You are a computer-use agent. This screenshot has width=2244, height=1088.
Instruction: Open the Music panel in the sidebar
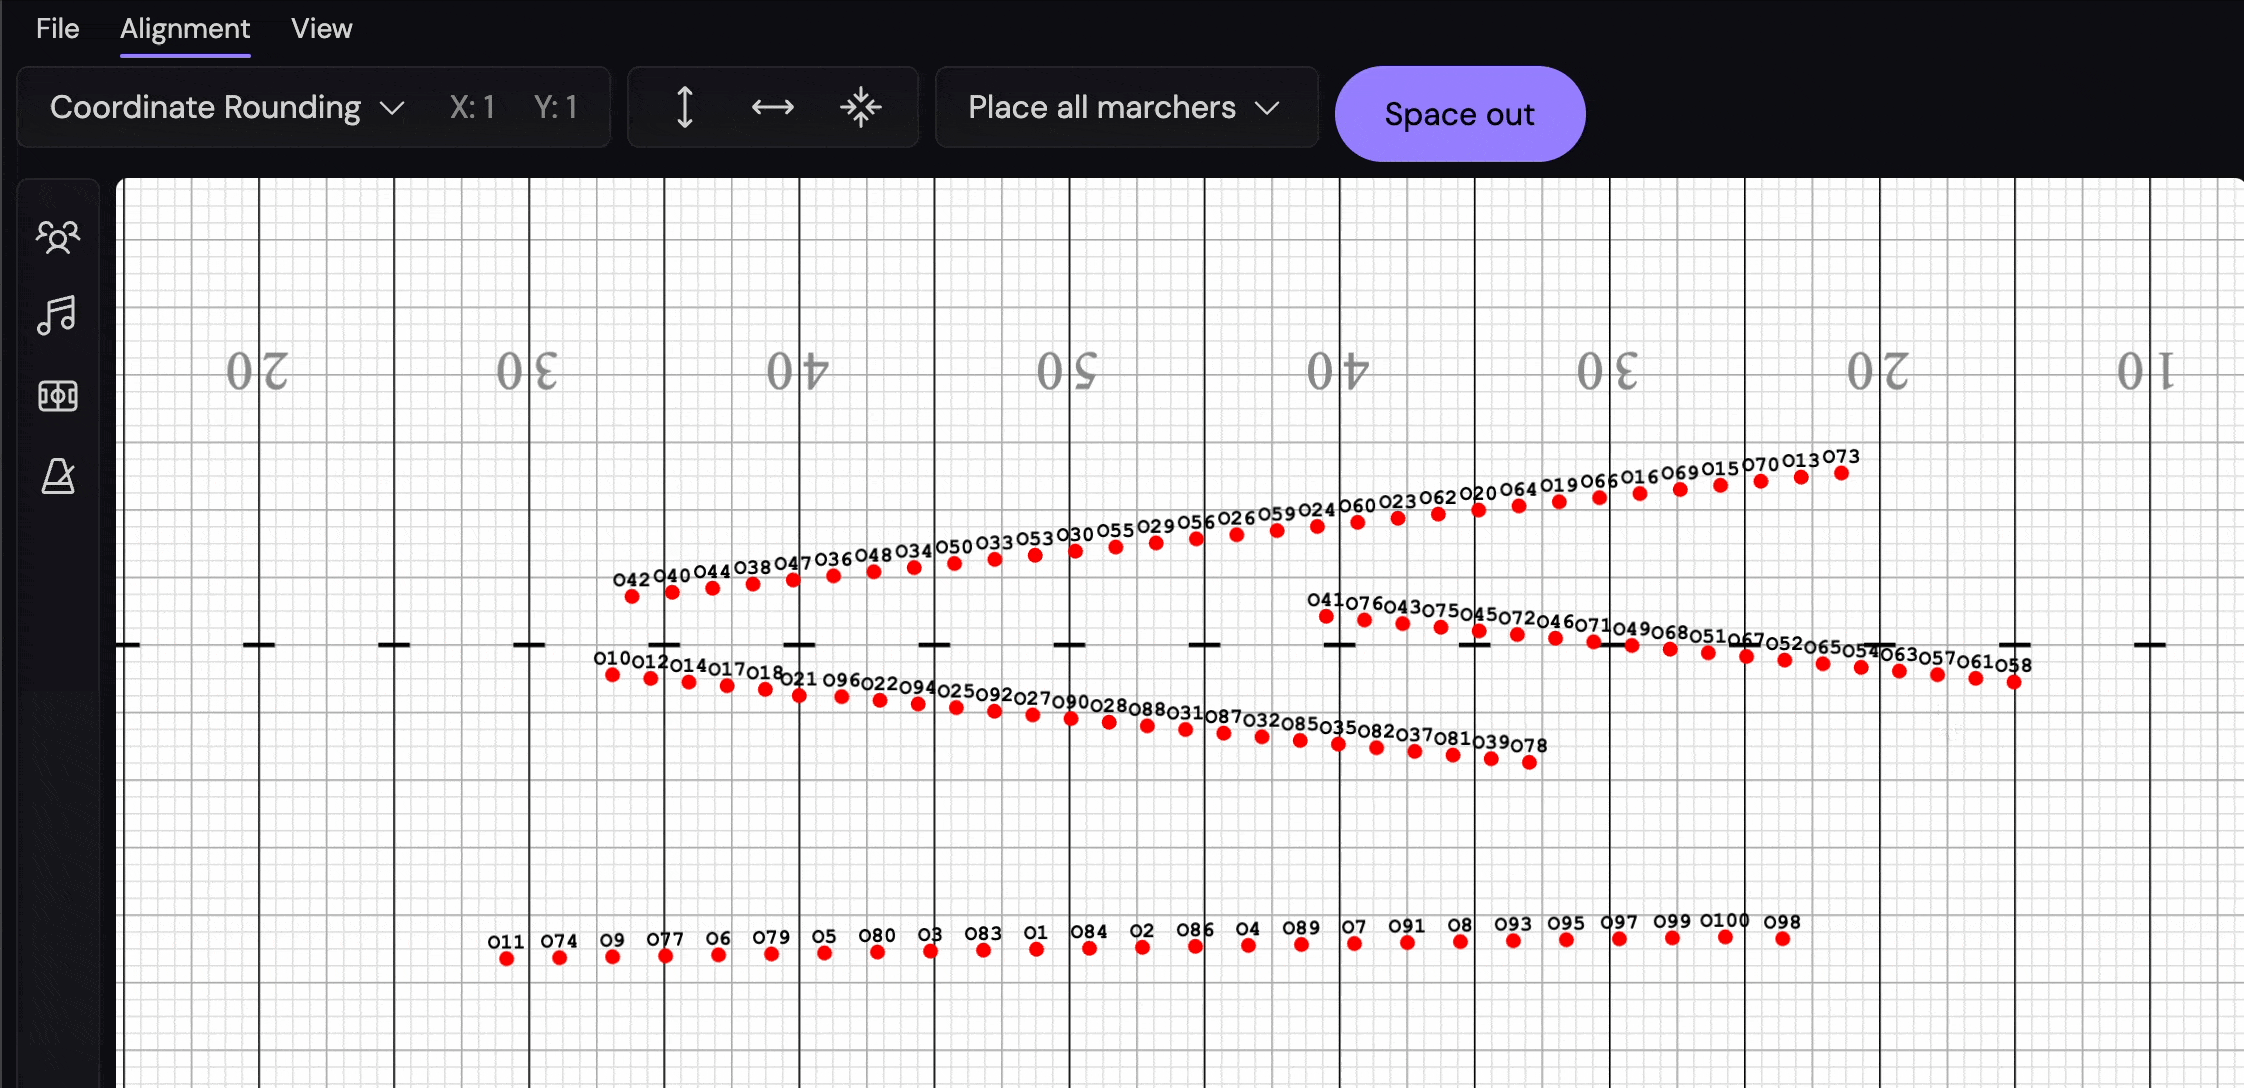pyautogui.click(x=57, y=315)
